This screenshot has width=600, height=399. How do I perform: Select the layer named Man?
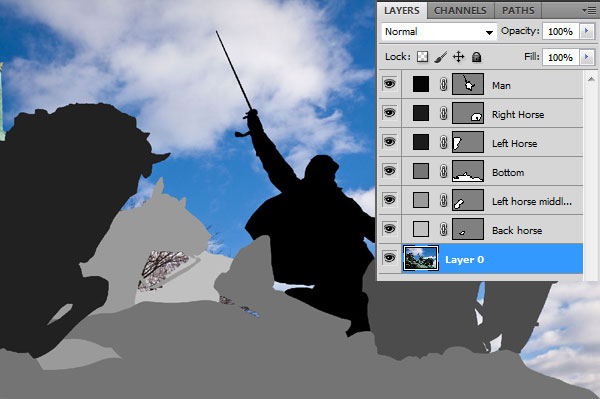coord(501,85)
